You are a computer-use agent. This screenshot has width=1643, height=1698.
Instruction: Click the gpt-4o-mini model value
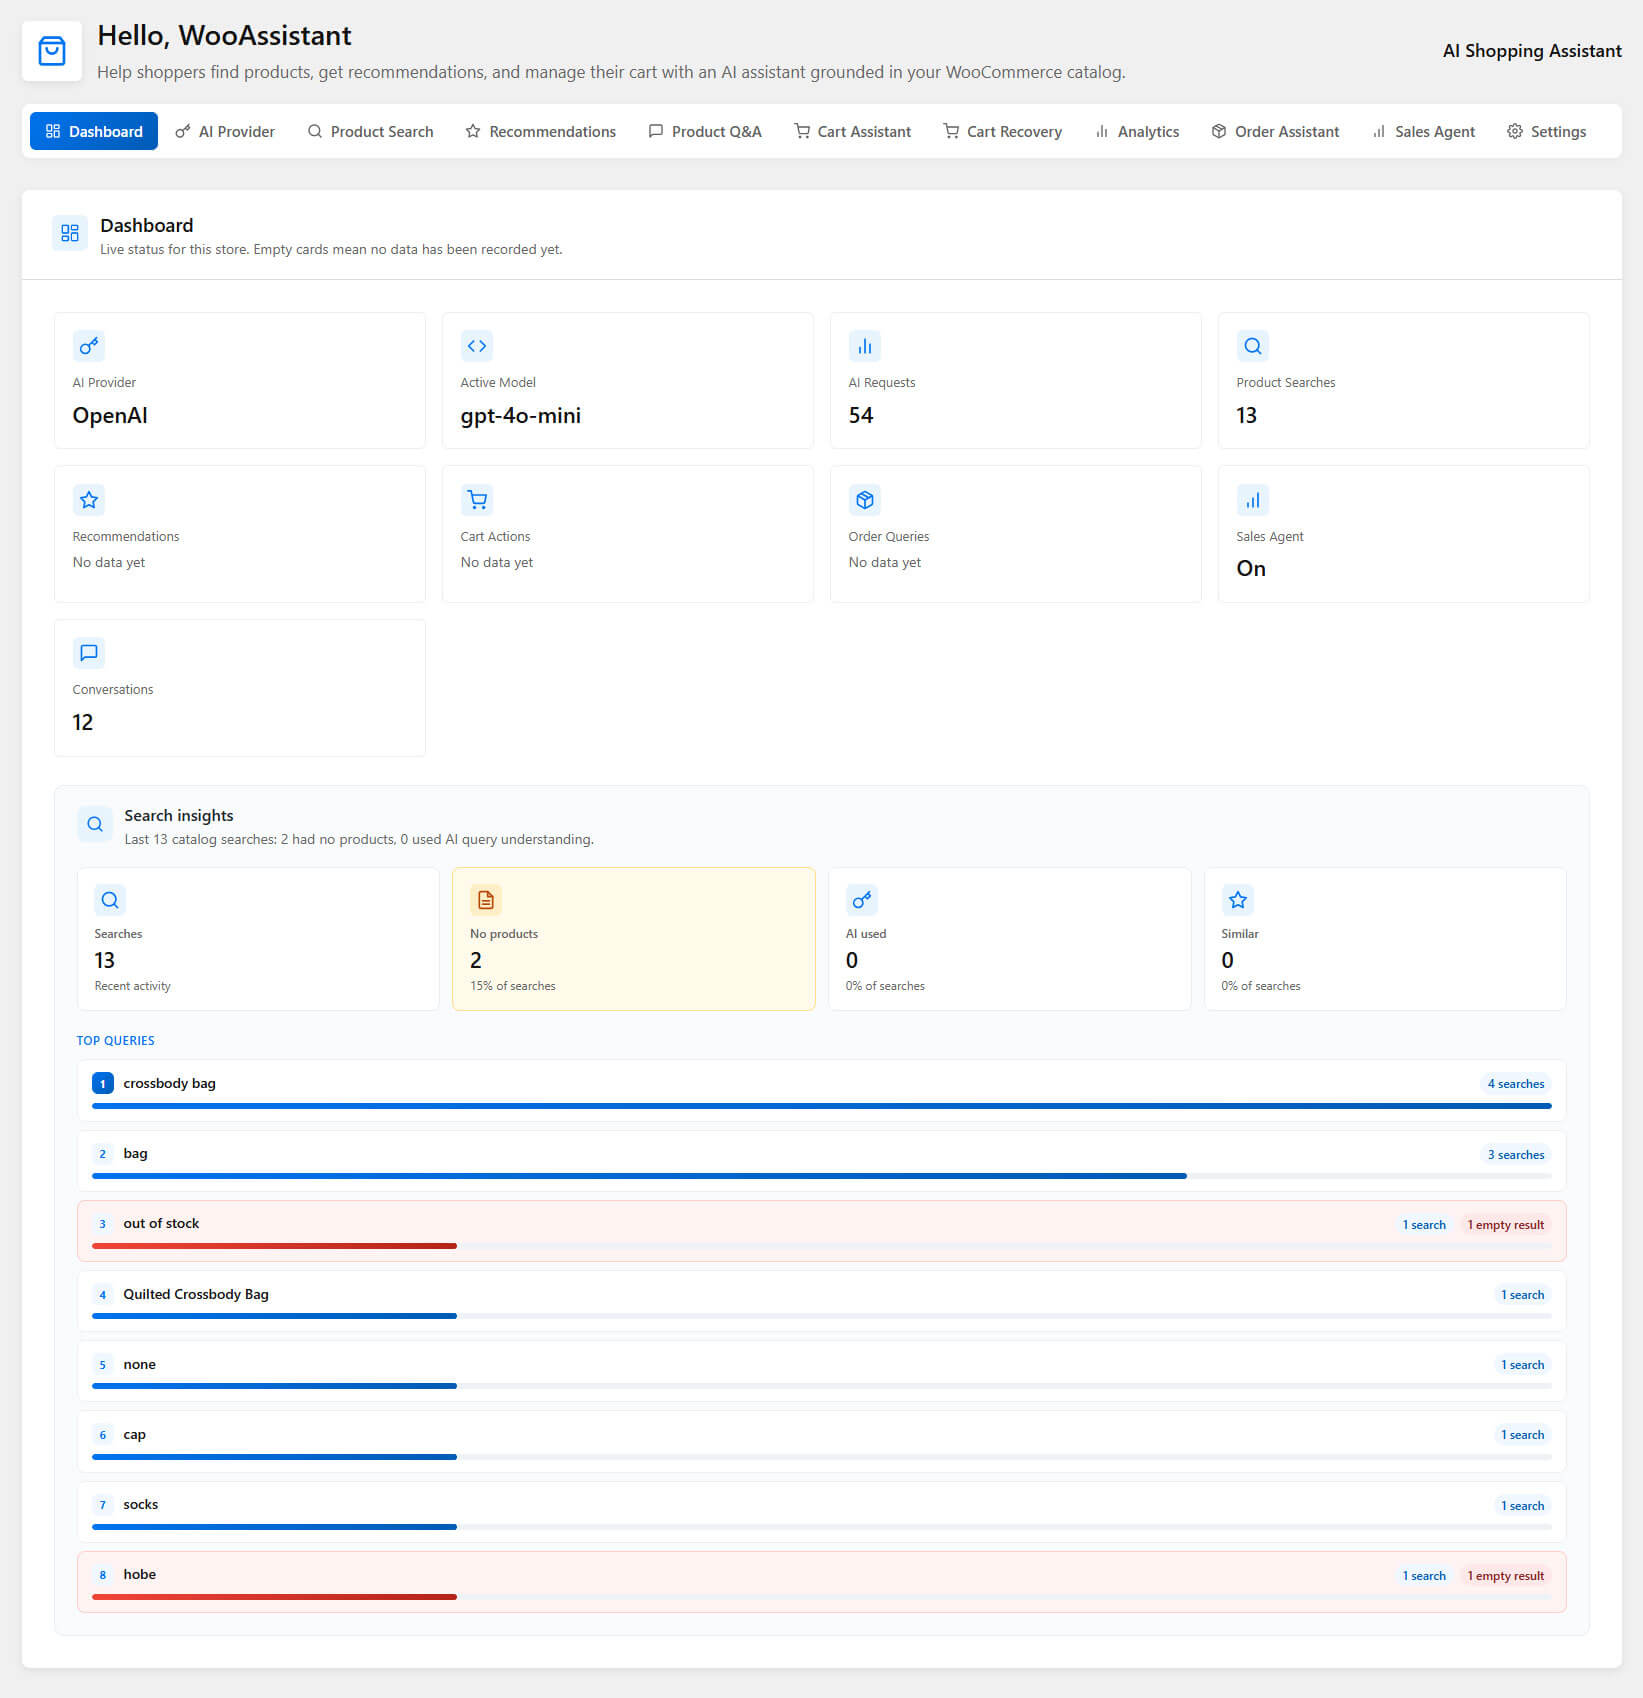tap(520, 416)
